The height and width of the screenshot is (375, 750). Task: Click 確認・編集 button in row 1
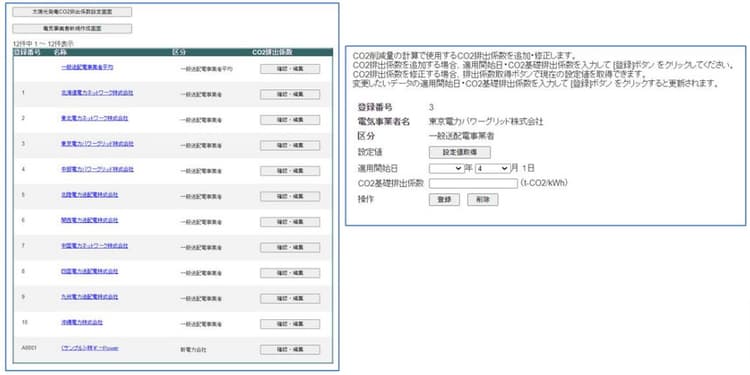290,94
